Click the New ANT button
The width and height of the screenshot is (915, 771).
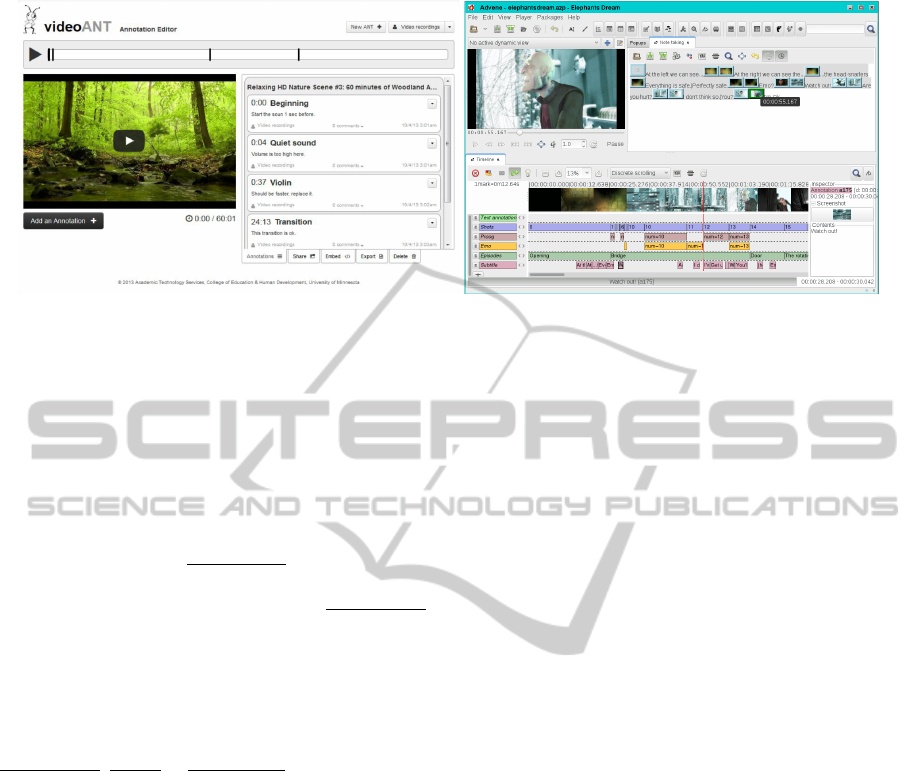pyautogui.click(x=366, y=27)
